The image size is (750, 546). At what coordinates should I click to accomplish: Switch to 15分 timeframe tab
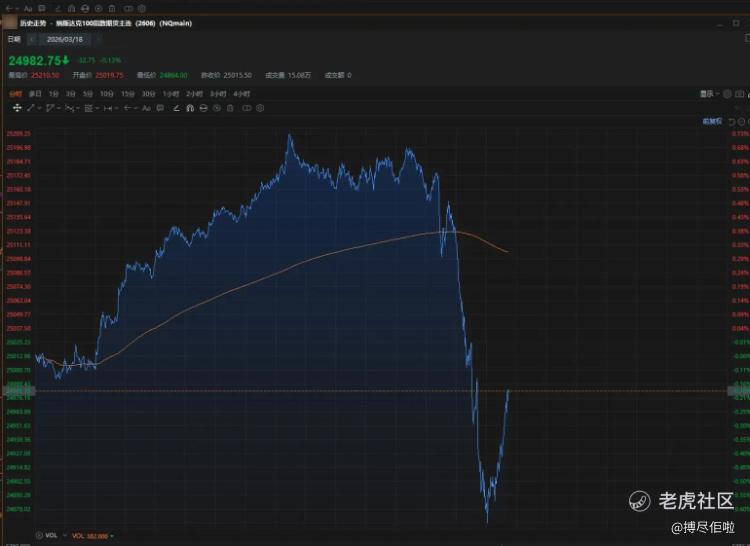point(128,94)
